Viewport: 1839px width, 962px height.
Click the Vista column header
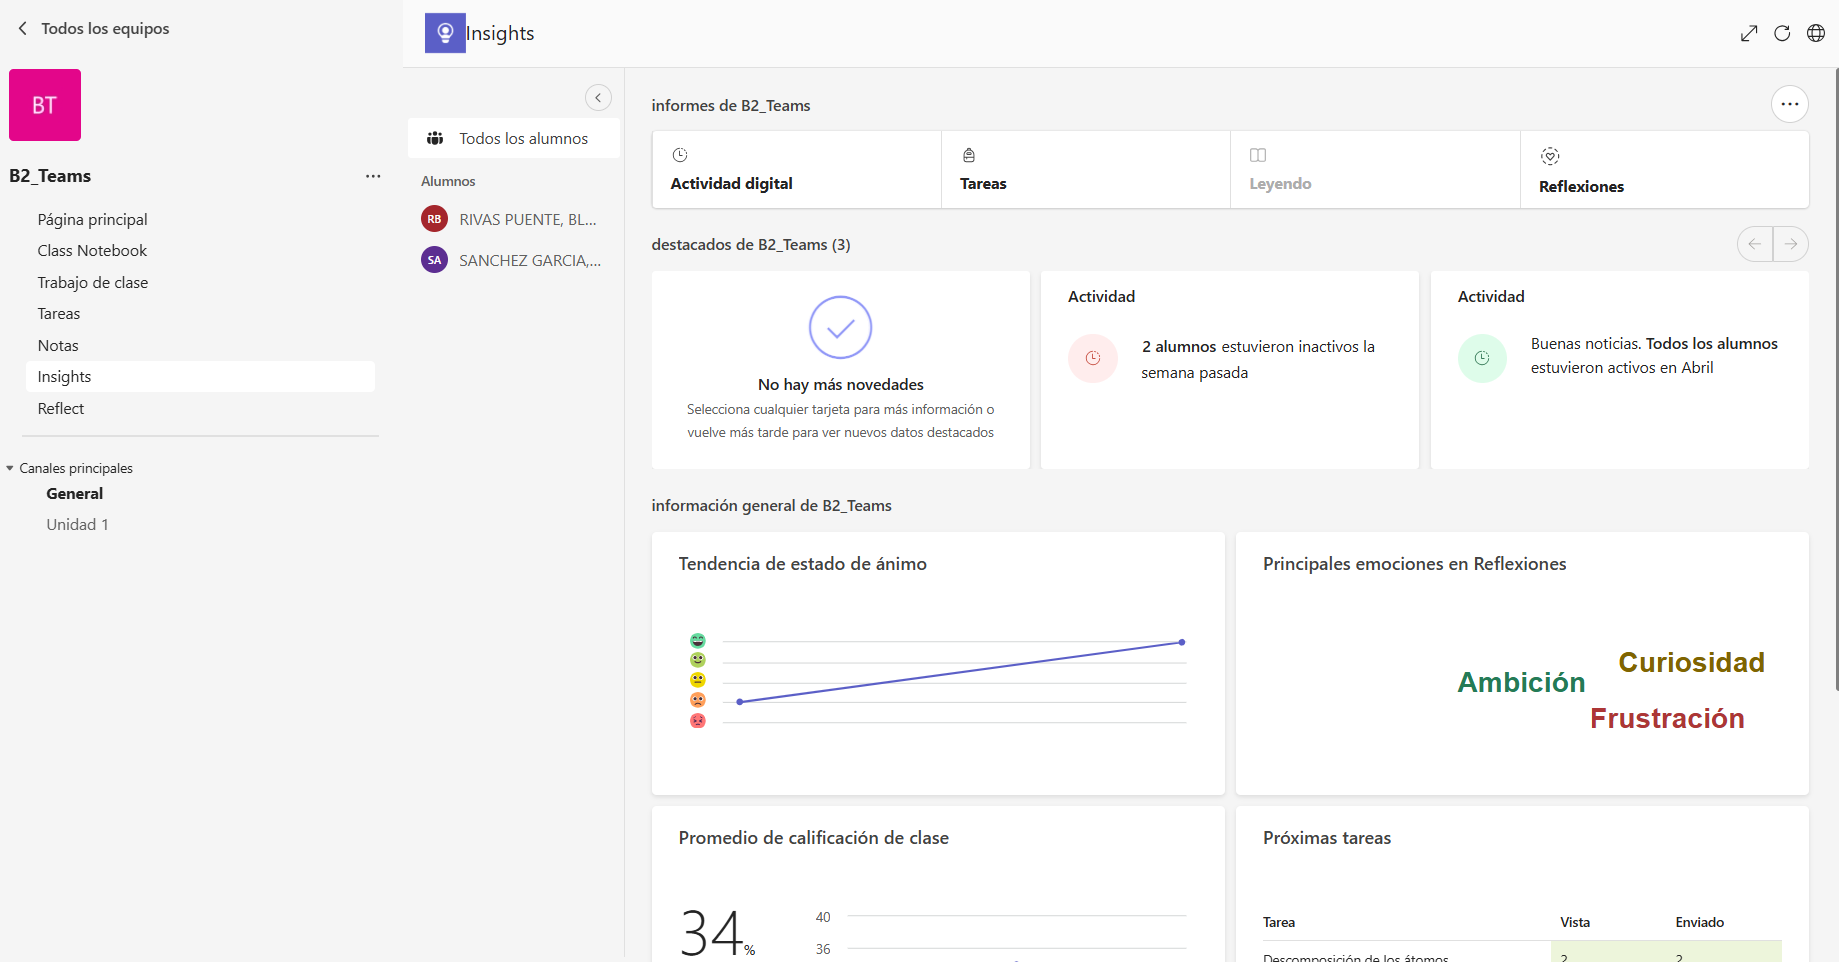tap(1575, 923)
